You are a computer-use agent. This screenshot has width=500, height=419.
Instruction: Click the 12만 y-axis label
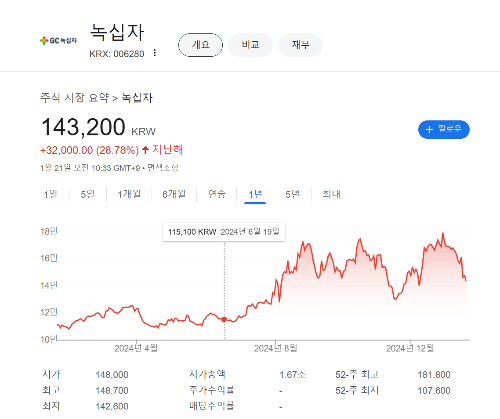[x=49, y=312]
